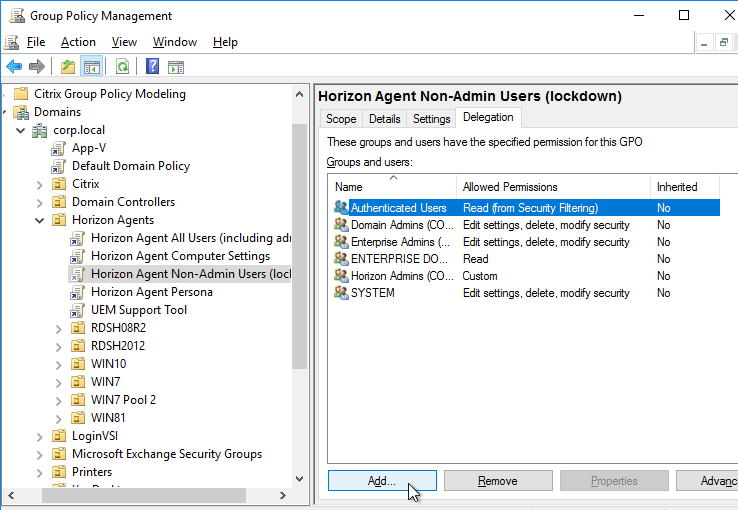Collapse the corp.local domain node
Image resolution: width=738 pixels, height=510 pixels.
pyautogui.click(x=21, y=130)
